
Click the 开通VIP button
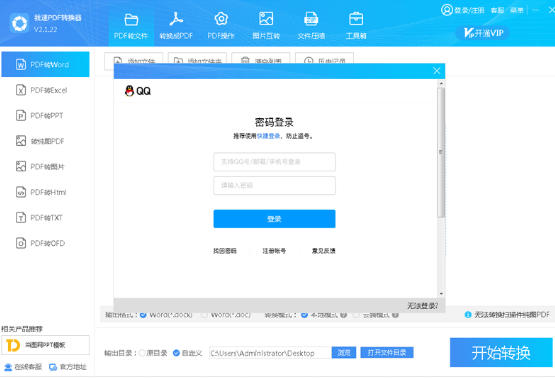(x=484, y=33)
